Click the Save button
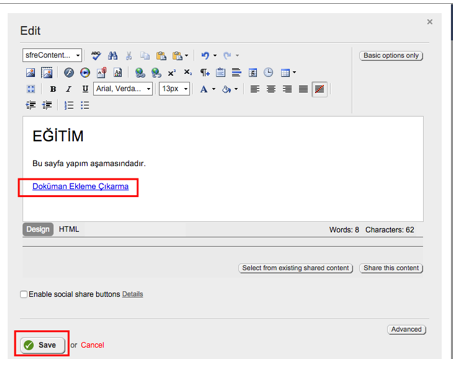The height and width of the screenshot is (365, 461). coord(42,345)
